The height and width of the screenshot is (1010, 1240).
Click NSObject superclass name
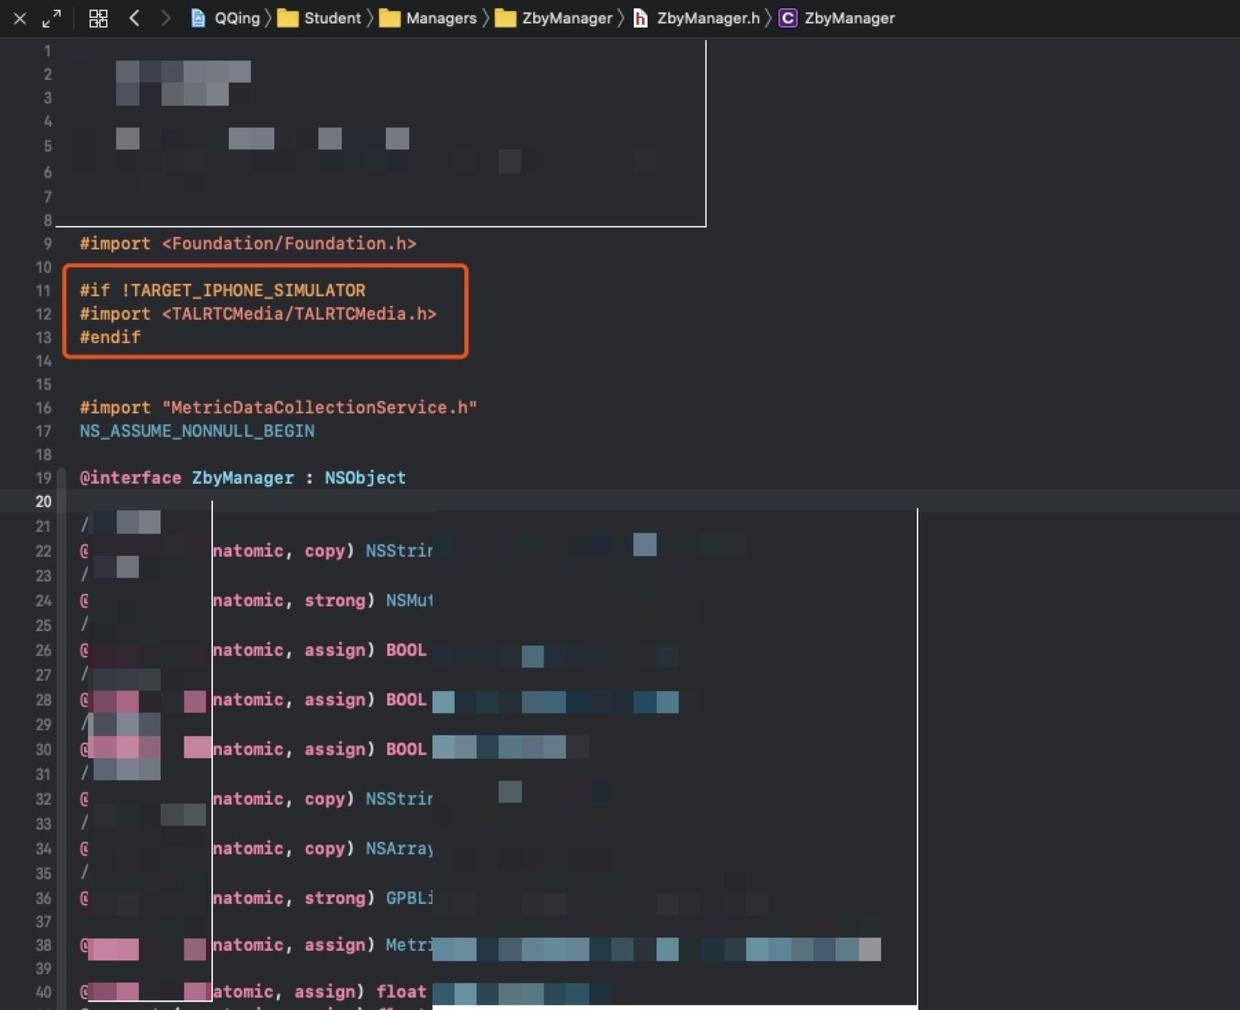point(365,478)
